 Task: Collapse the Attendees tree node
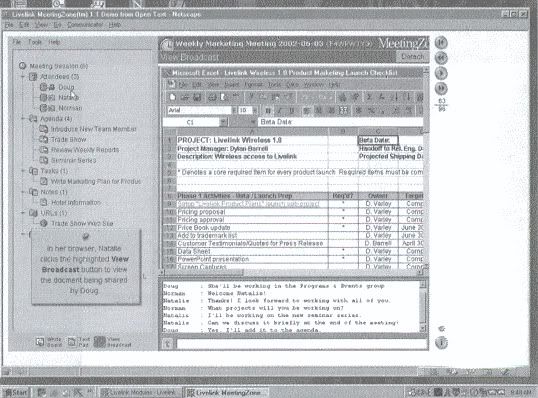click(x=23, y=77)
